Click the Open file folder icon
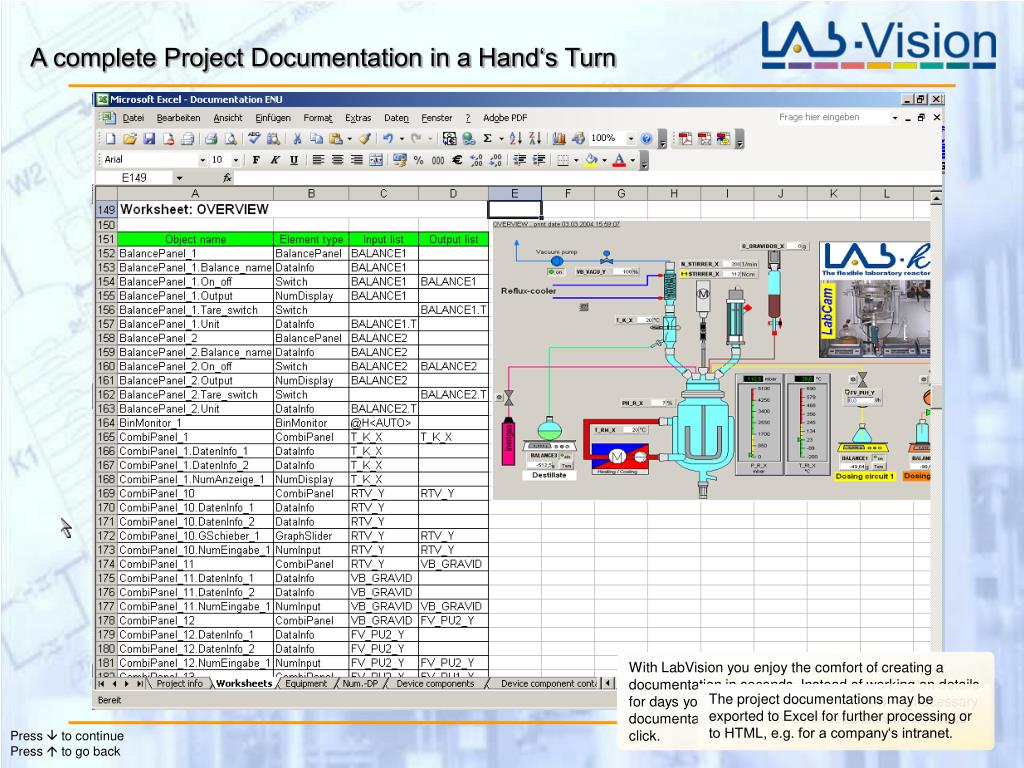Image resolution: width=1024 pixels, height=768 pixels. coord(130,138)
